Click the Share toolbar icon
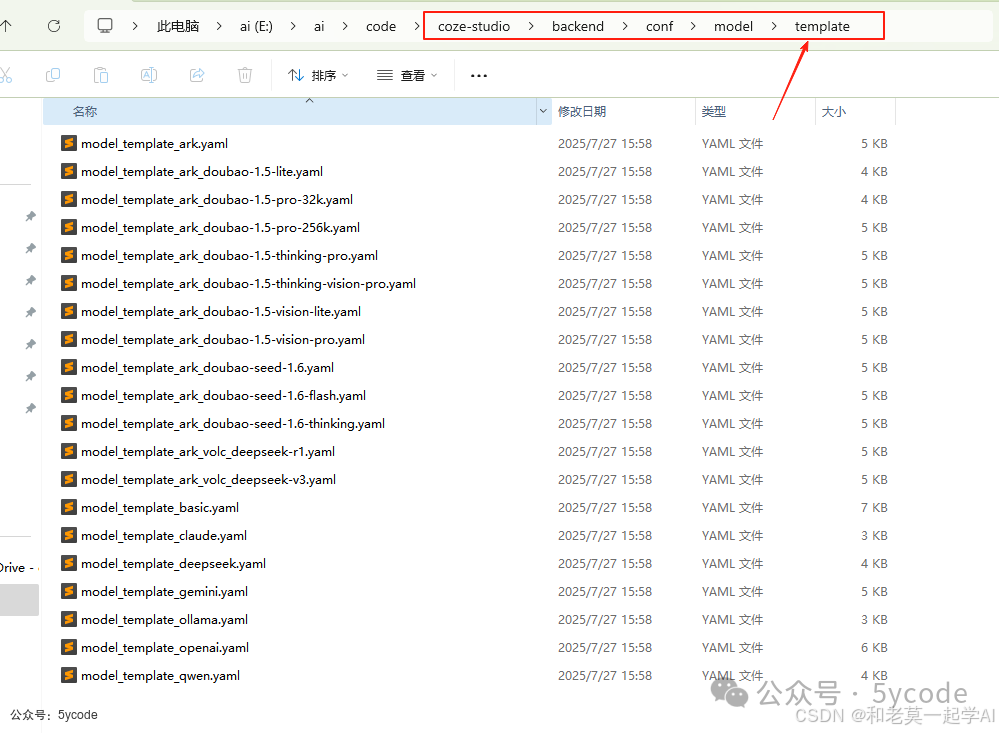 click(x=197, y=75)
